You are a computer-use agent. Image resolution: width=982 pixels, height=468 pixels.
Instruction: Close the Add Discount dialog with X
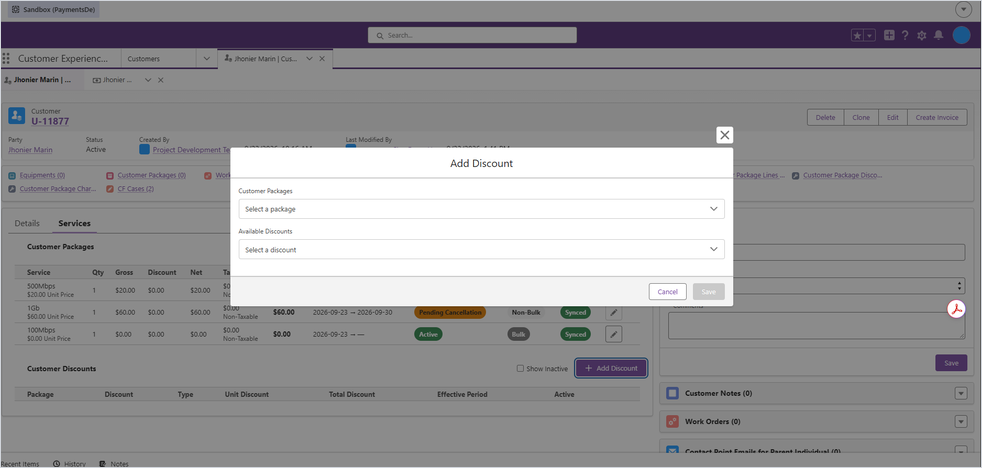(x=725, y=135)
